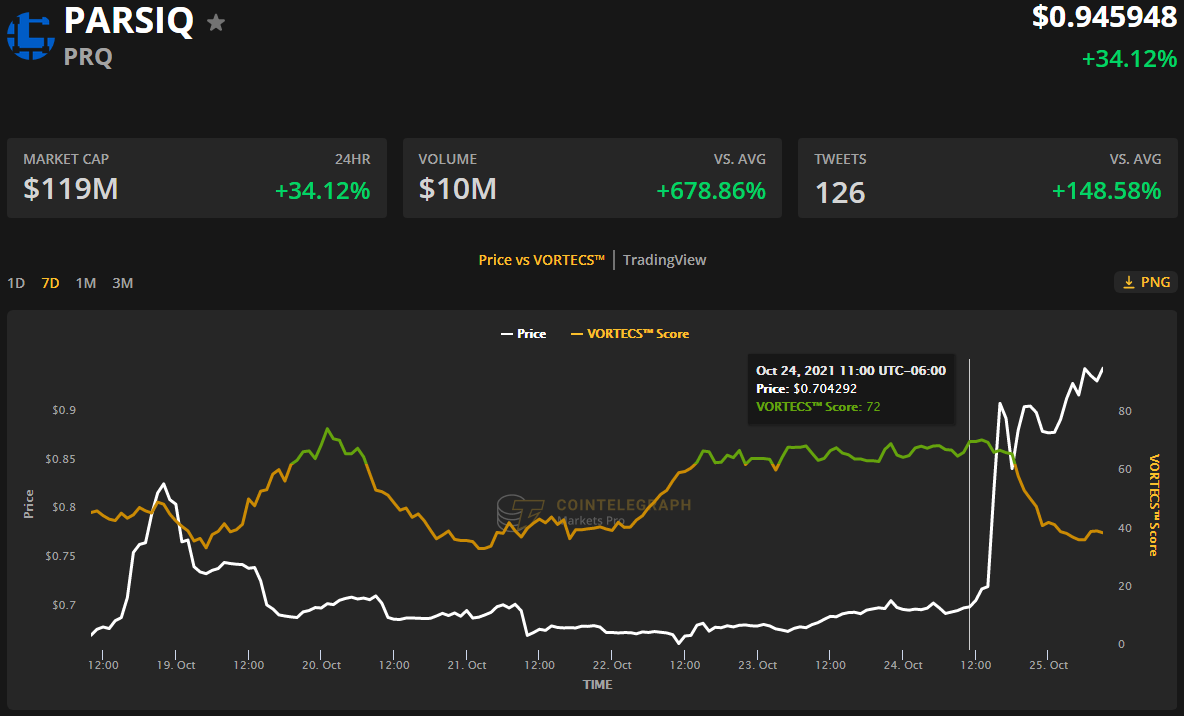Click the 25. Oct x-axis label
The width and height of the screenshot is (1184, 716).
point(1050,665)
